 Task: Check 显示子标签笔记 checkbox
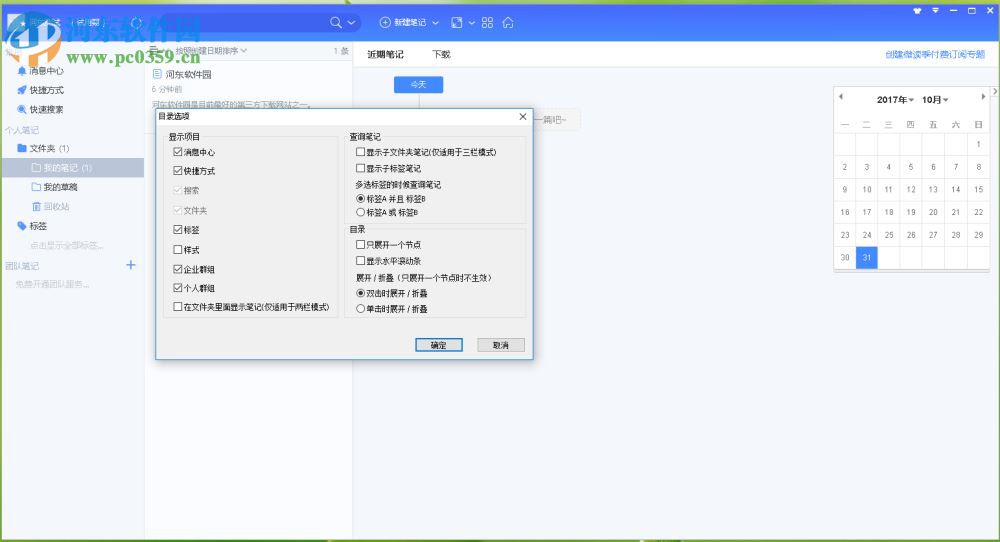[360, 168]
